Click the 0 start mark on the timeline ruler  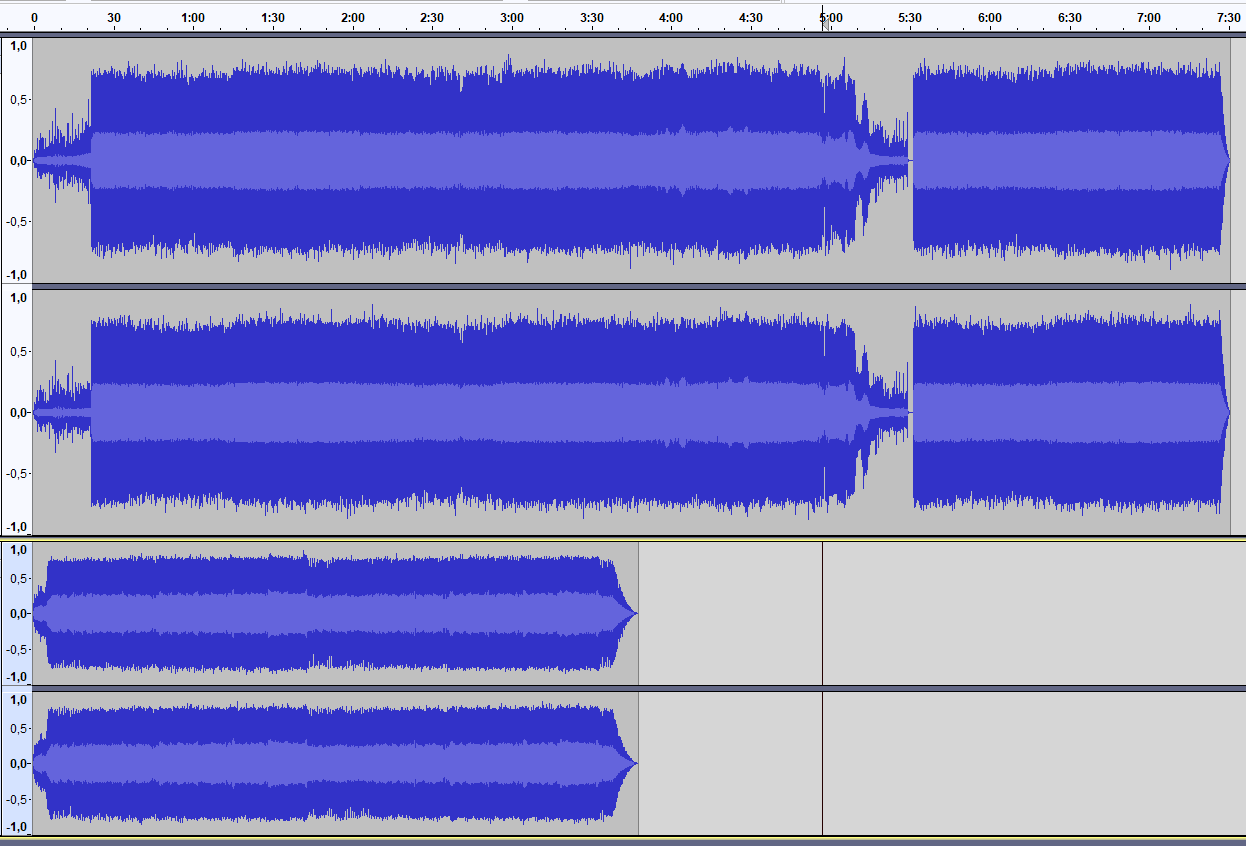(x=34, y=18)
